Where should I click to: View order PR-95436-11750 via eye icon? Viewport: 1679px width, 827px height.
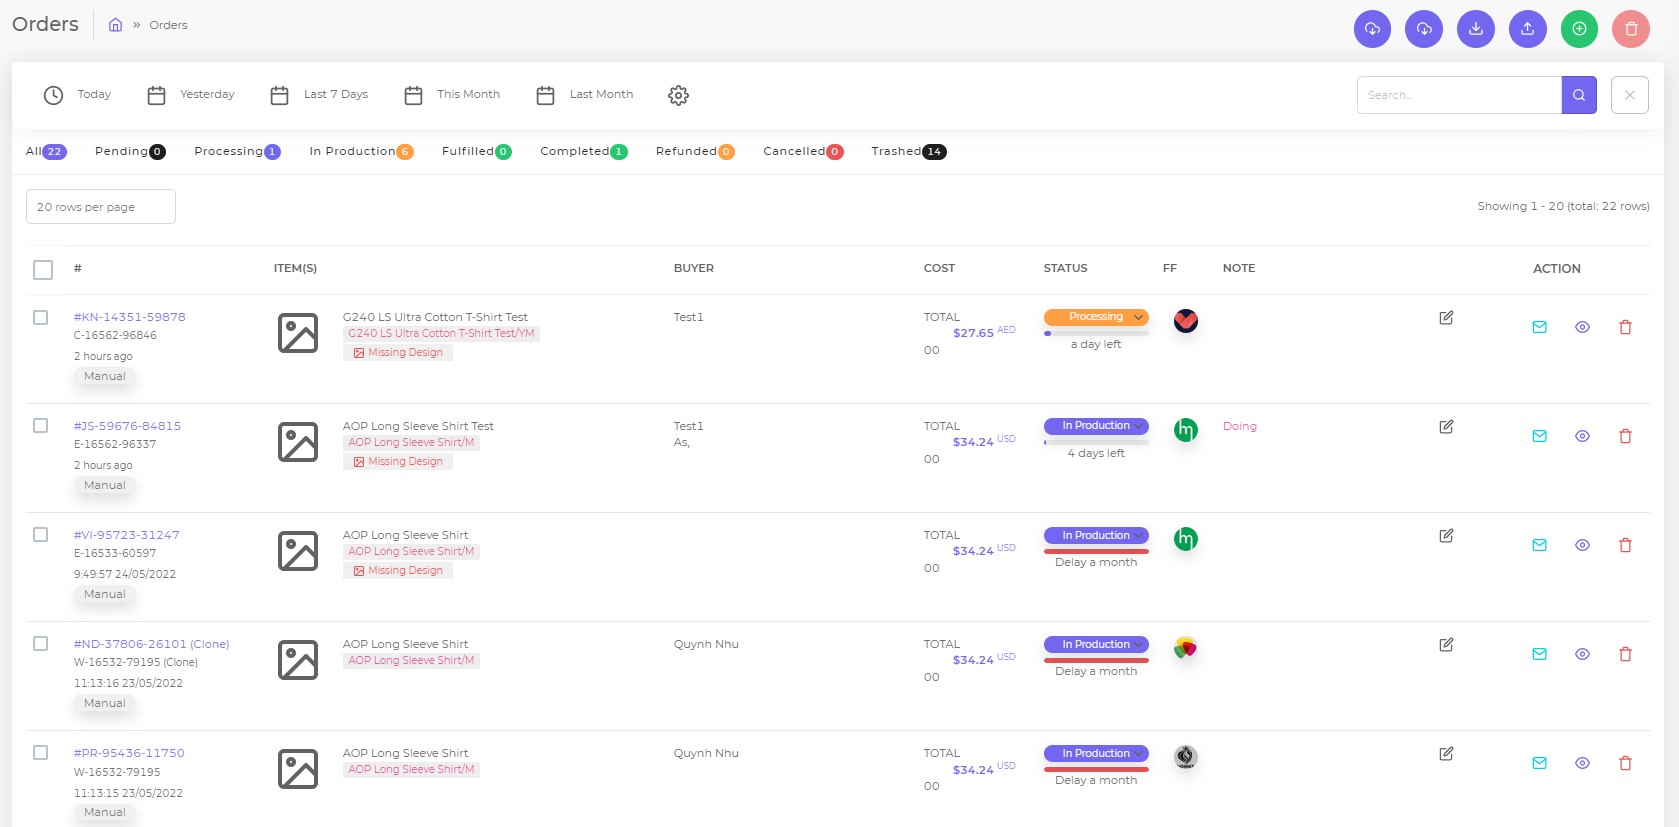point(1583,763)
